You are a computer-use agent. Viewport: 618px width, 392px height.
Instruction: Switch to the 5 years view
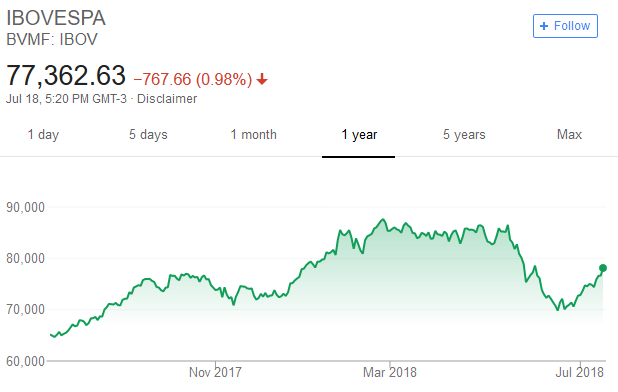tap(464, 135)
